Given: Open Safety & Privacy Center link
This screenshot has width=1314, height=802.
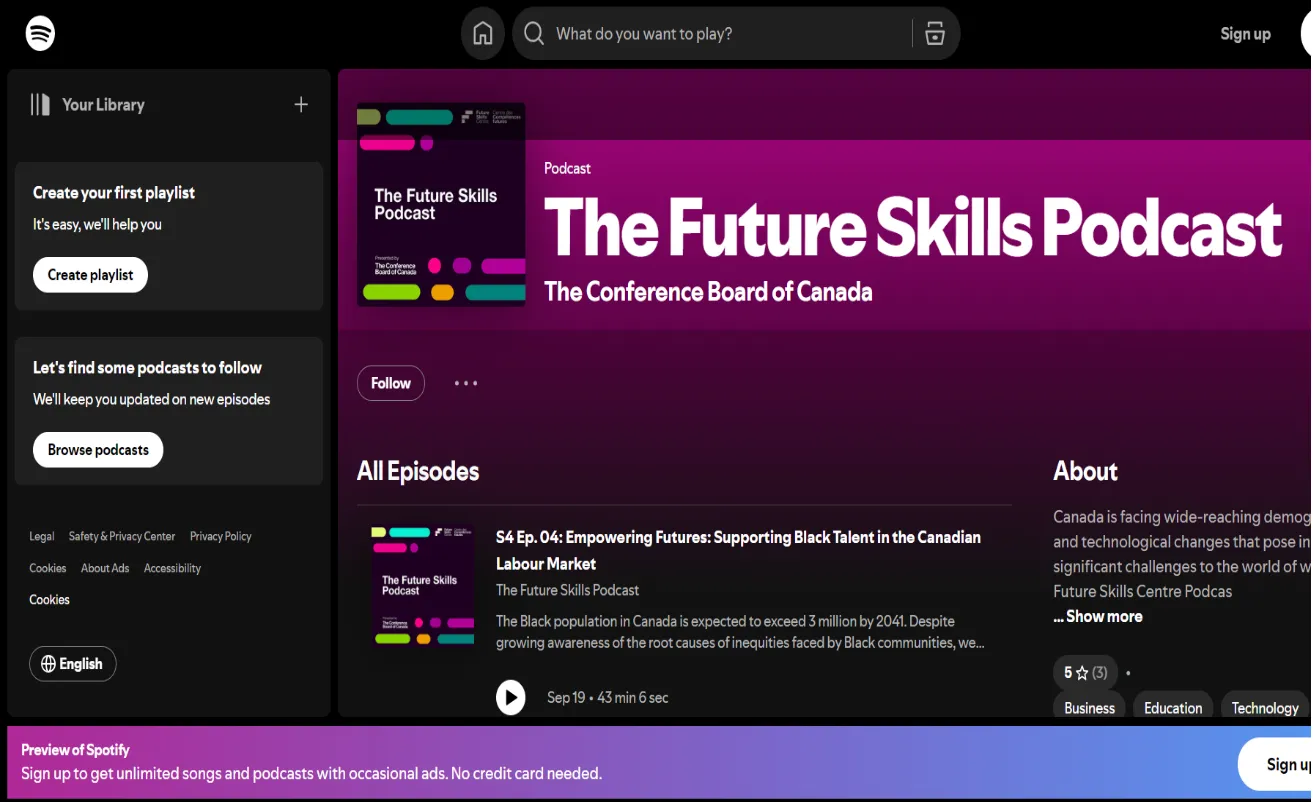Looking at the screenshot, I should pyautogui.click(x=122, y=537).
